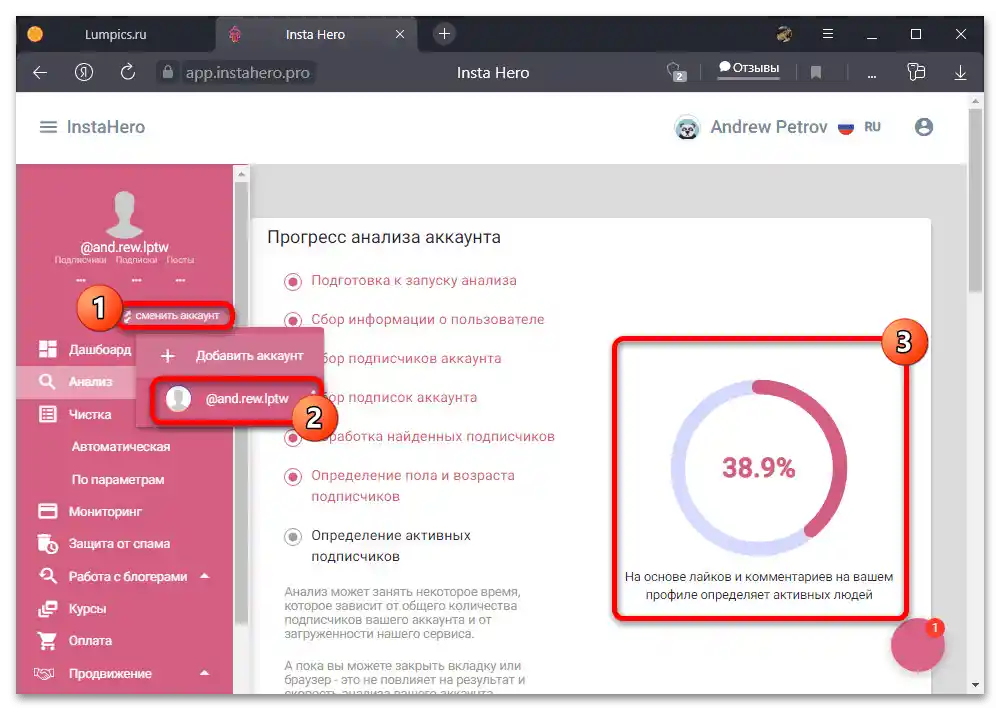
Task: Click the InstaHero logo text
Action: [106, 127]
